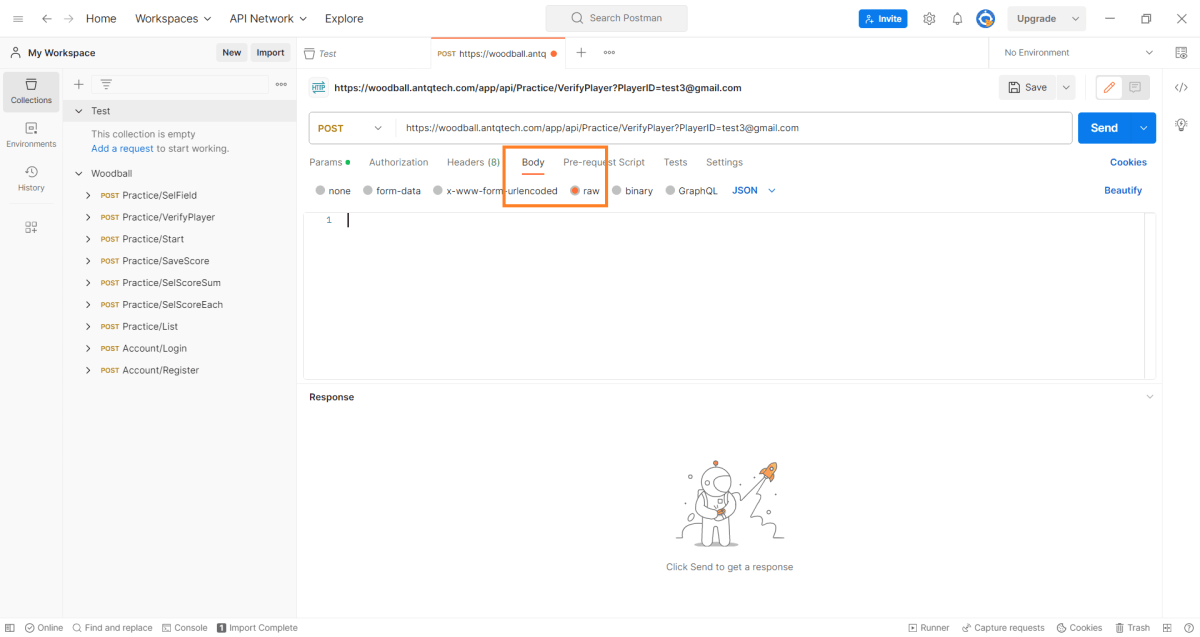Click the filter collections icon
The image size is (1200, 637).
(x=106, y=85)
